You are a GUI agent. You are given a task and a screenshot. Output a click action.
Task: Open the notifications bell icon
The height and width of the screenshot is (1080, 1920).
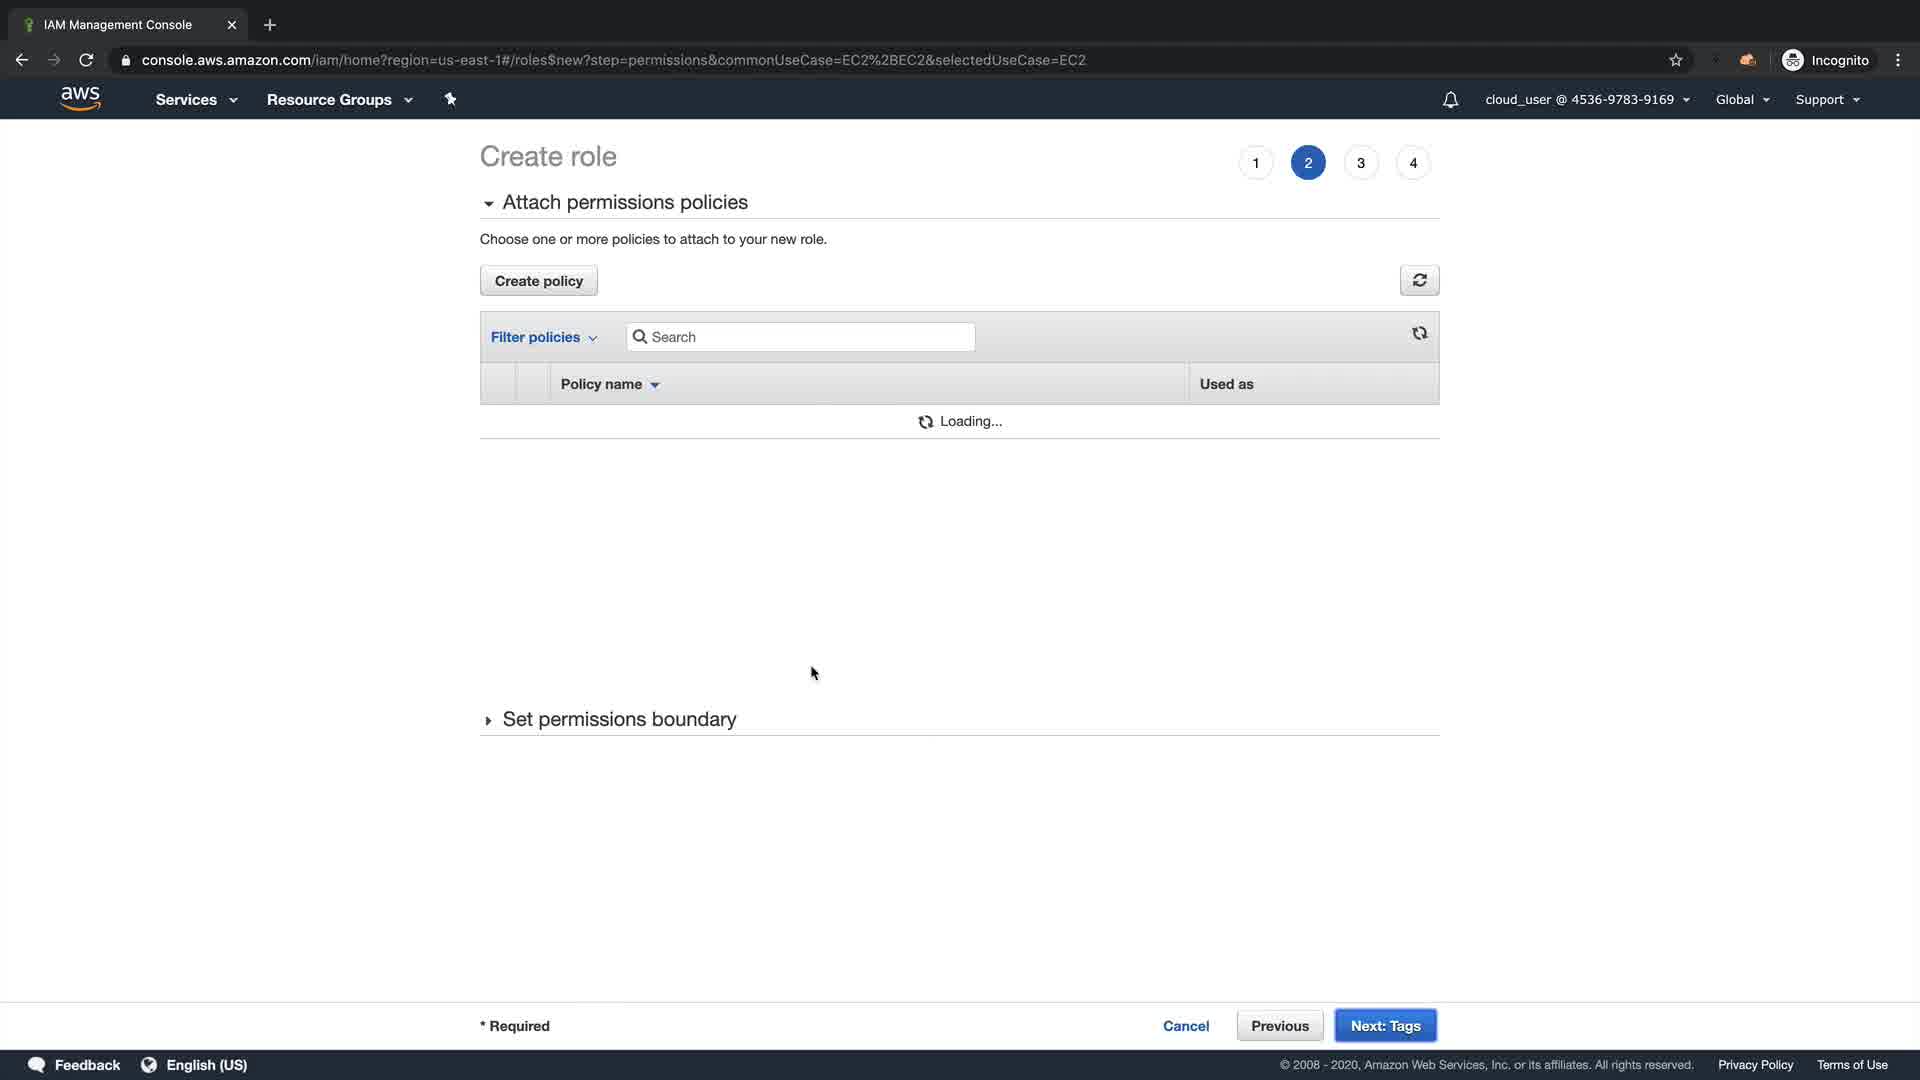1450,100
